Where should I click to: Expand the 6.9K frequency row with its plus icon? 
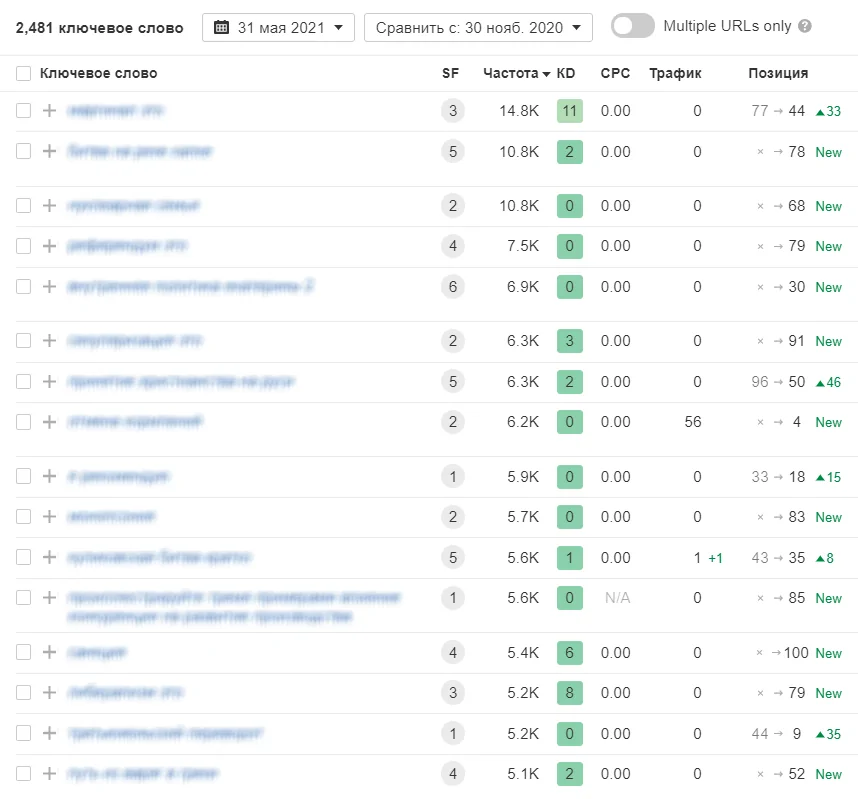50,287
